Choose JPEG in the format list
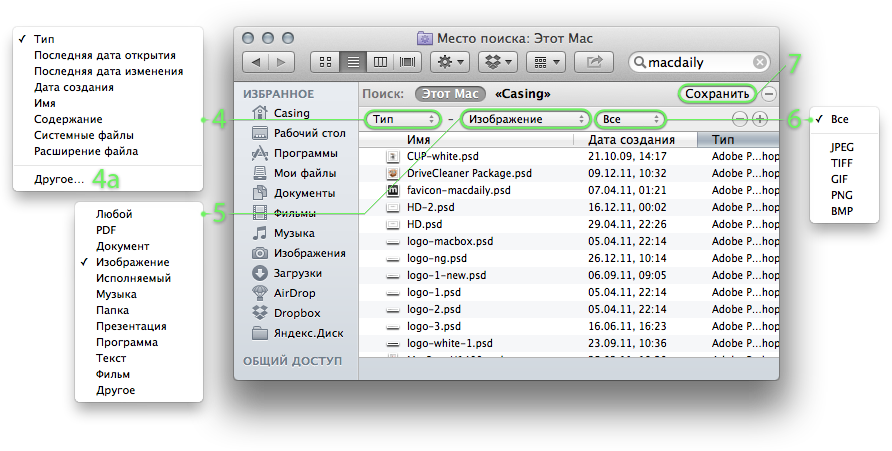Image resolution: width=892 pixels, height=451 pixels. click(841, 147)
